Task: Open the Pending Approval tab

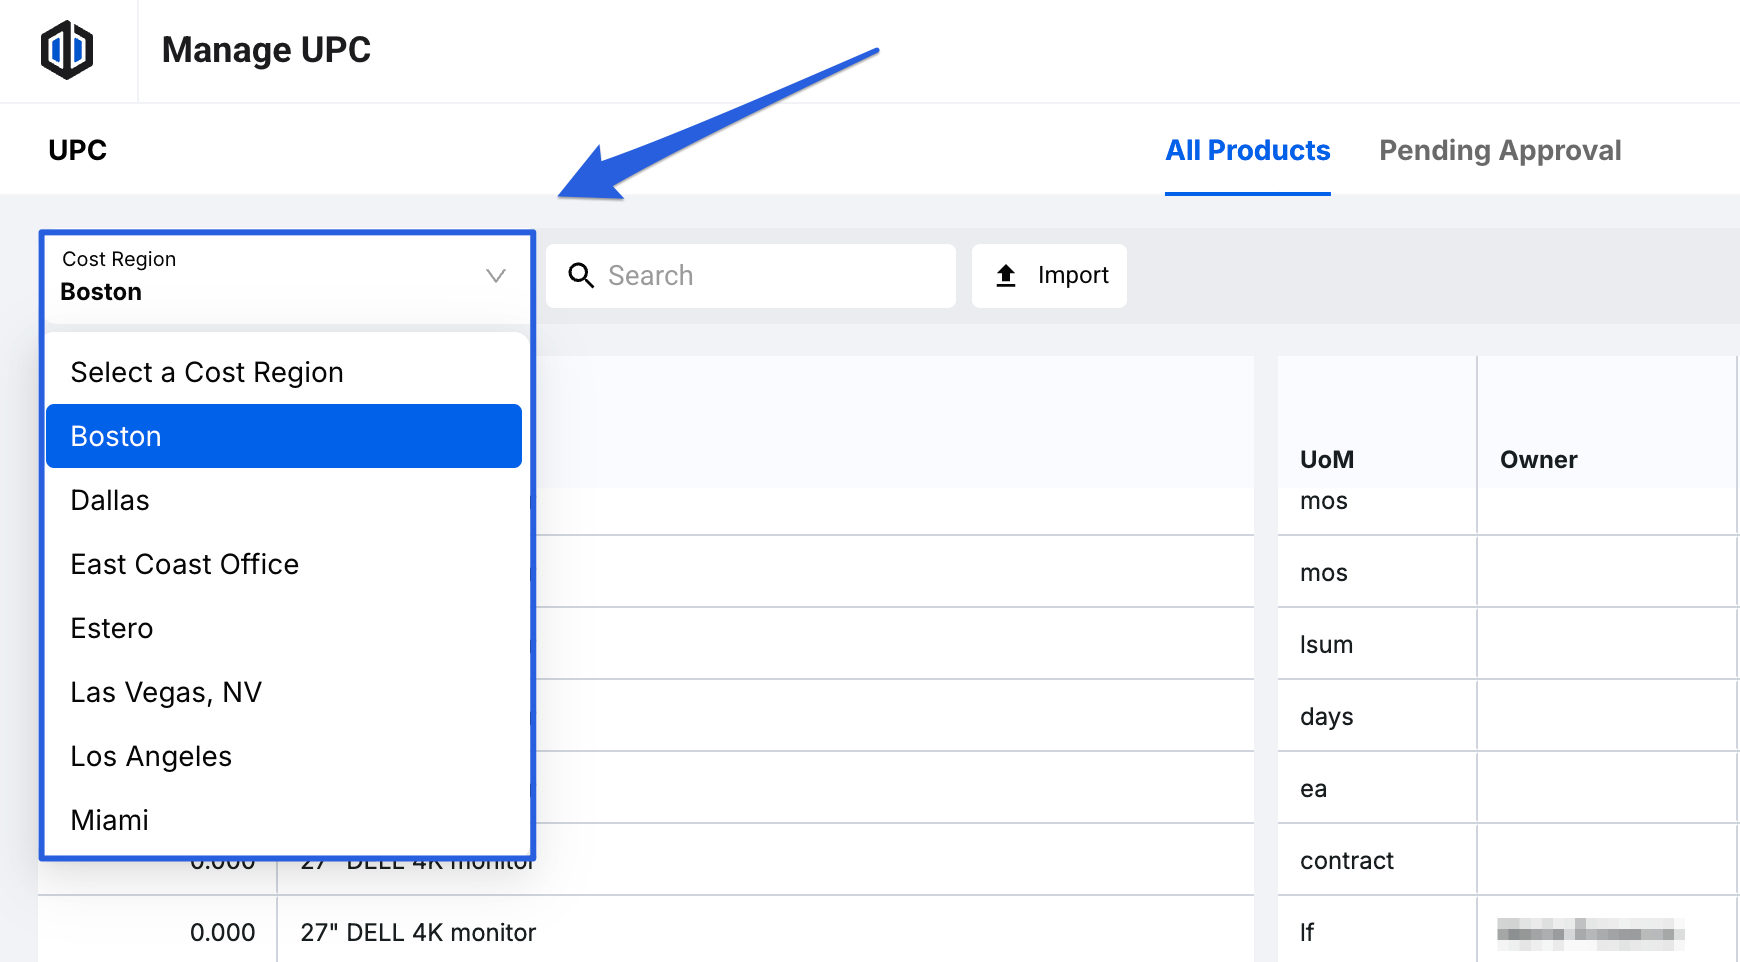Action: (x=1499, y=150)
